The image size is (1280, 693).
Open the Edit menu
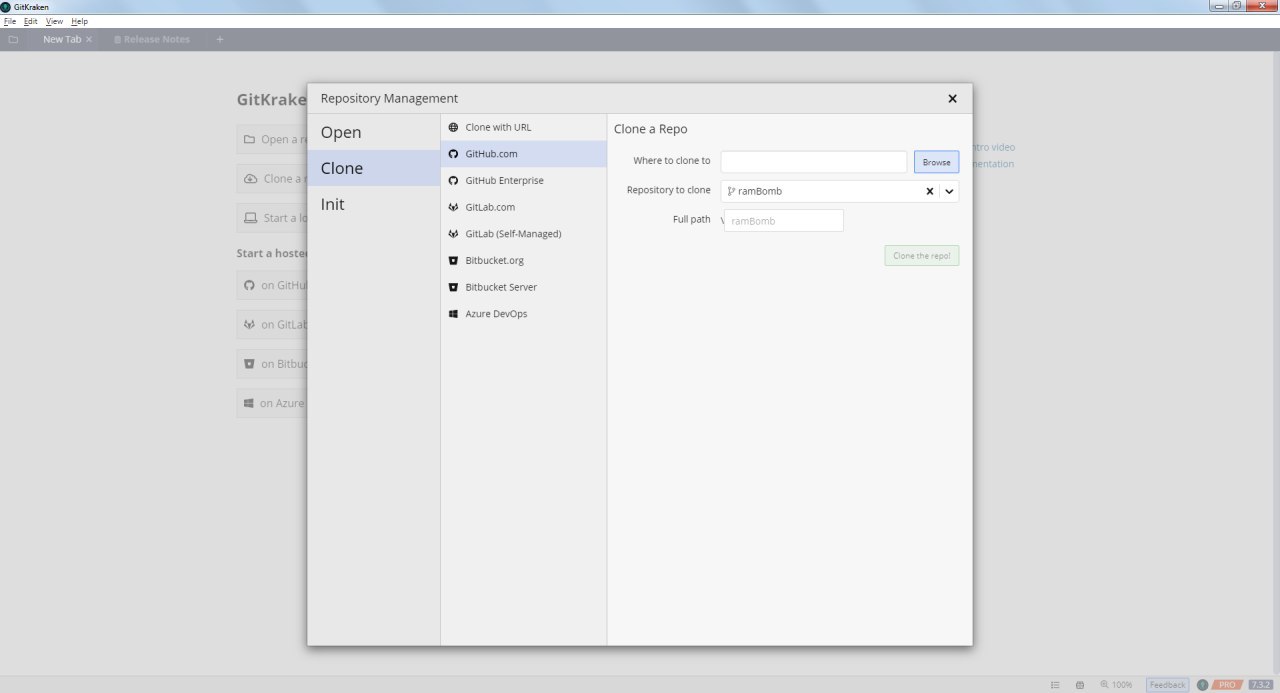pyautogui.click(x=31, y=21)
